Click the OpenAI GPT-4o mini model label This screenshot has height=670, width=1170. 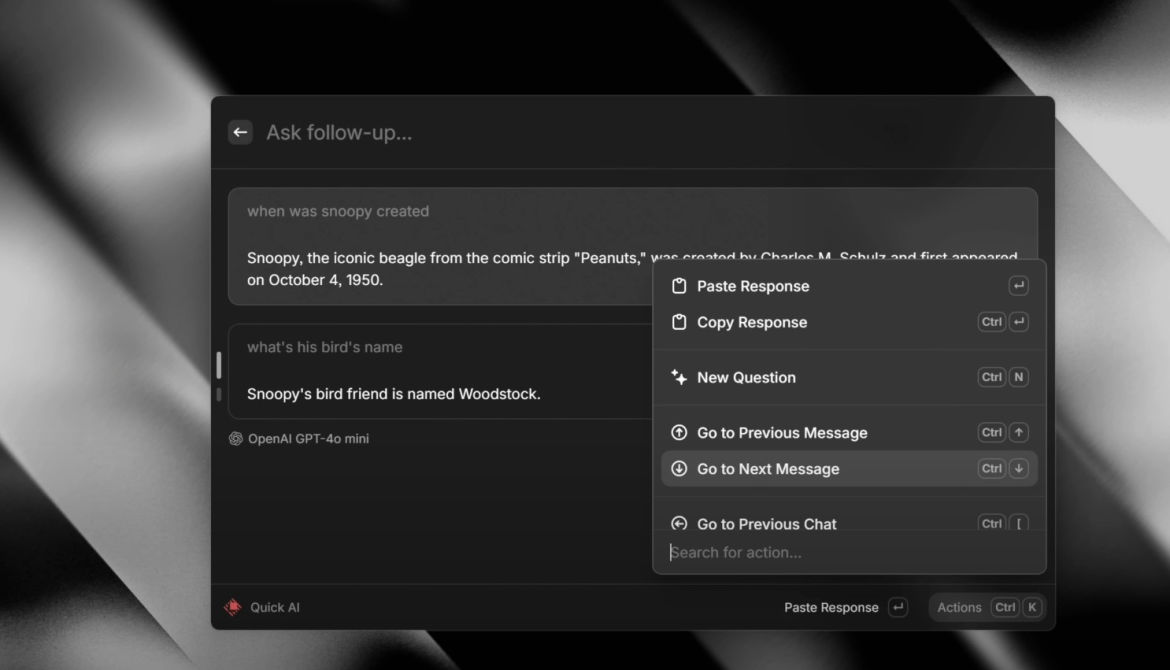coord(308,439)
